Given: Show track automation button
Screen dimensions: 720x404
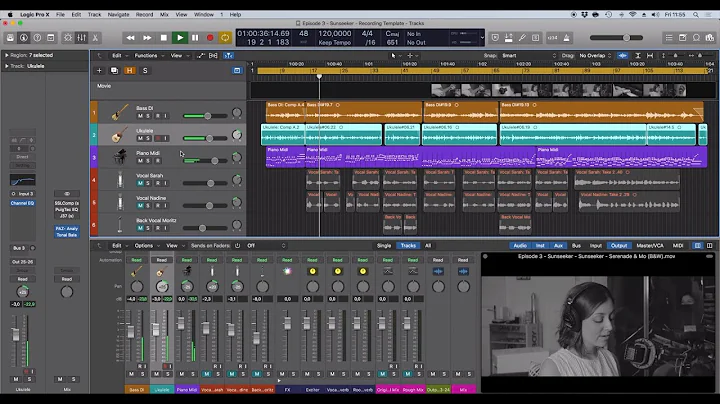Looking at the screenshot, I should [201, 56].
